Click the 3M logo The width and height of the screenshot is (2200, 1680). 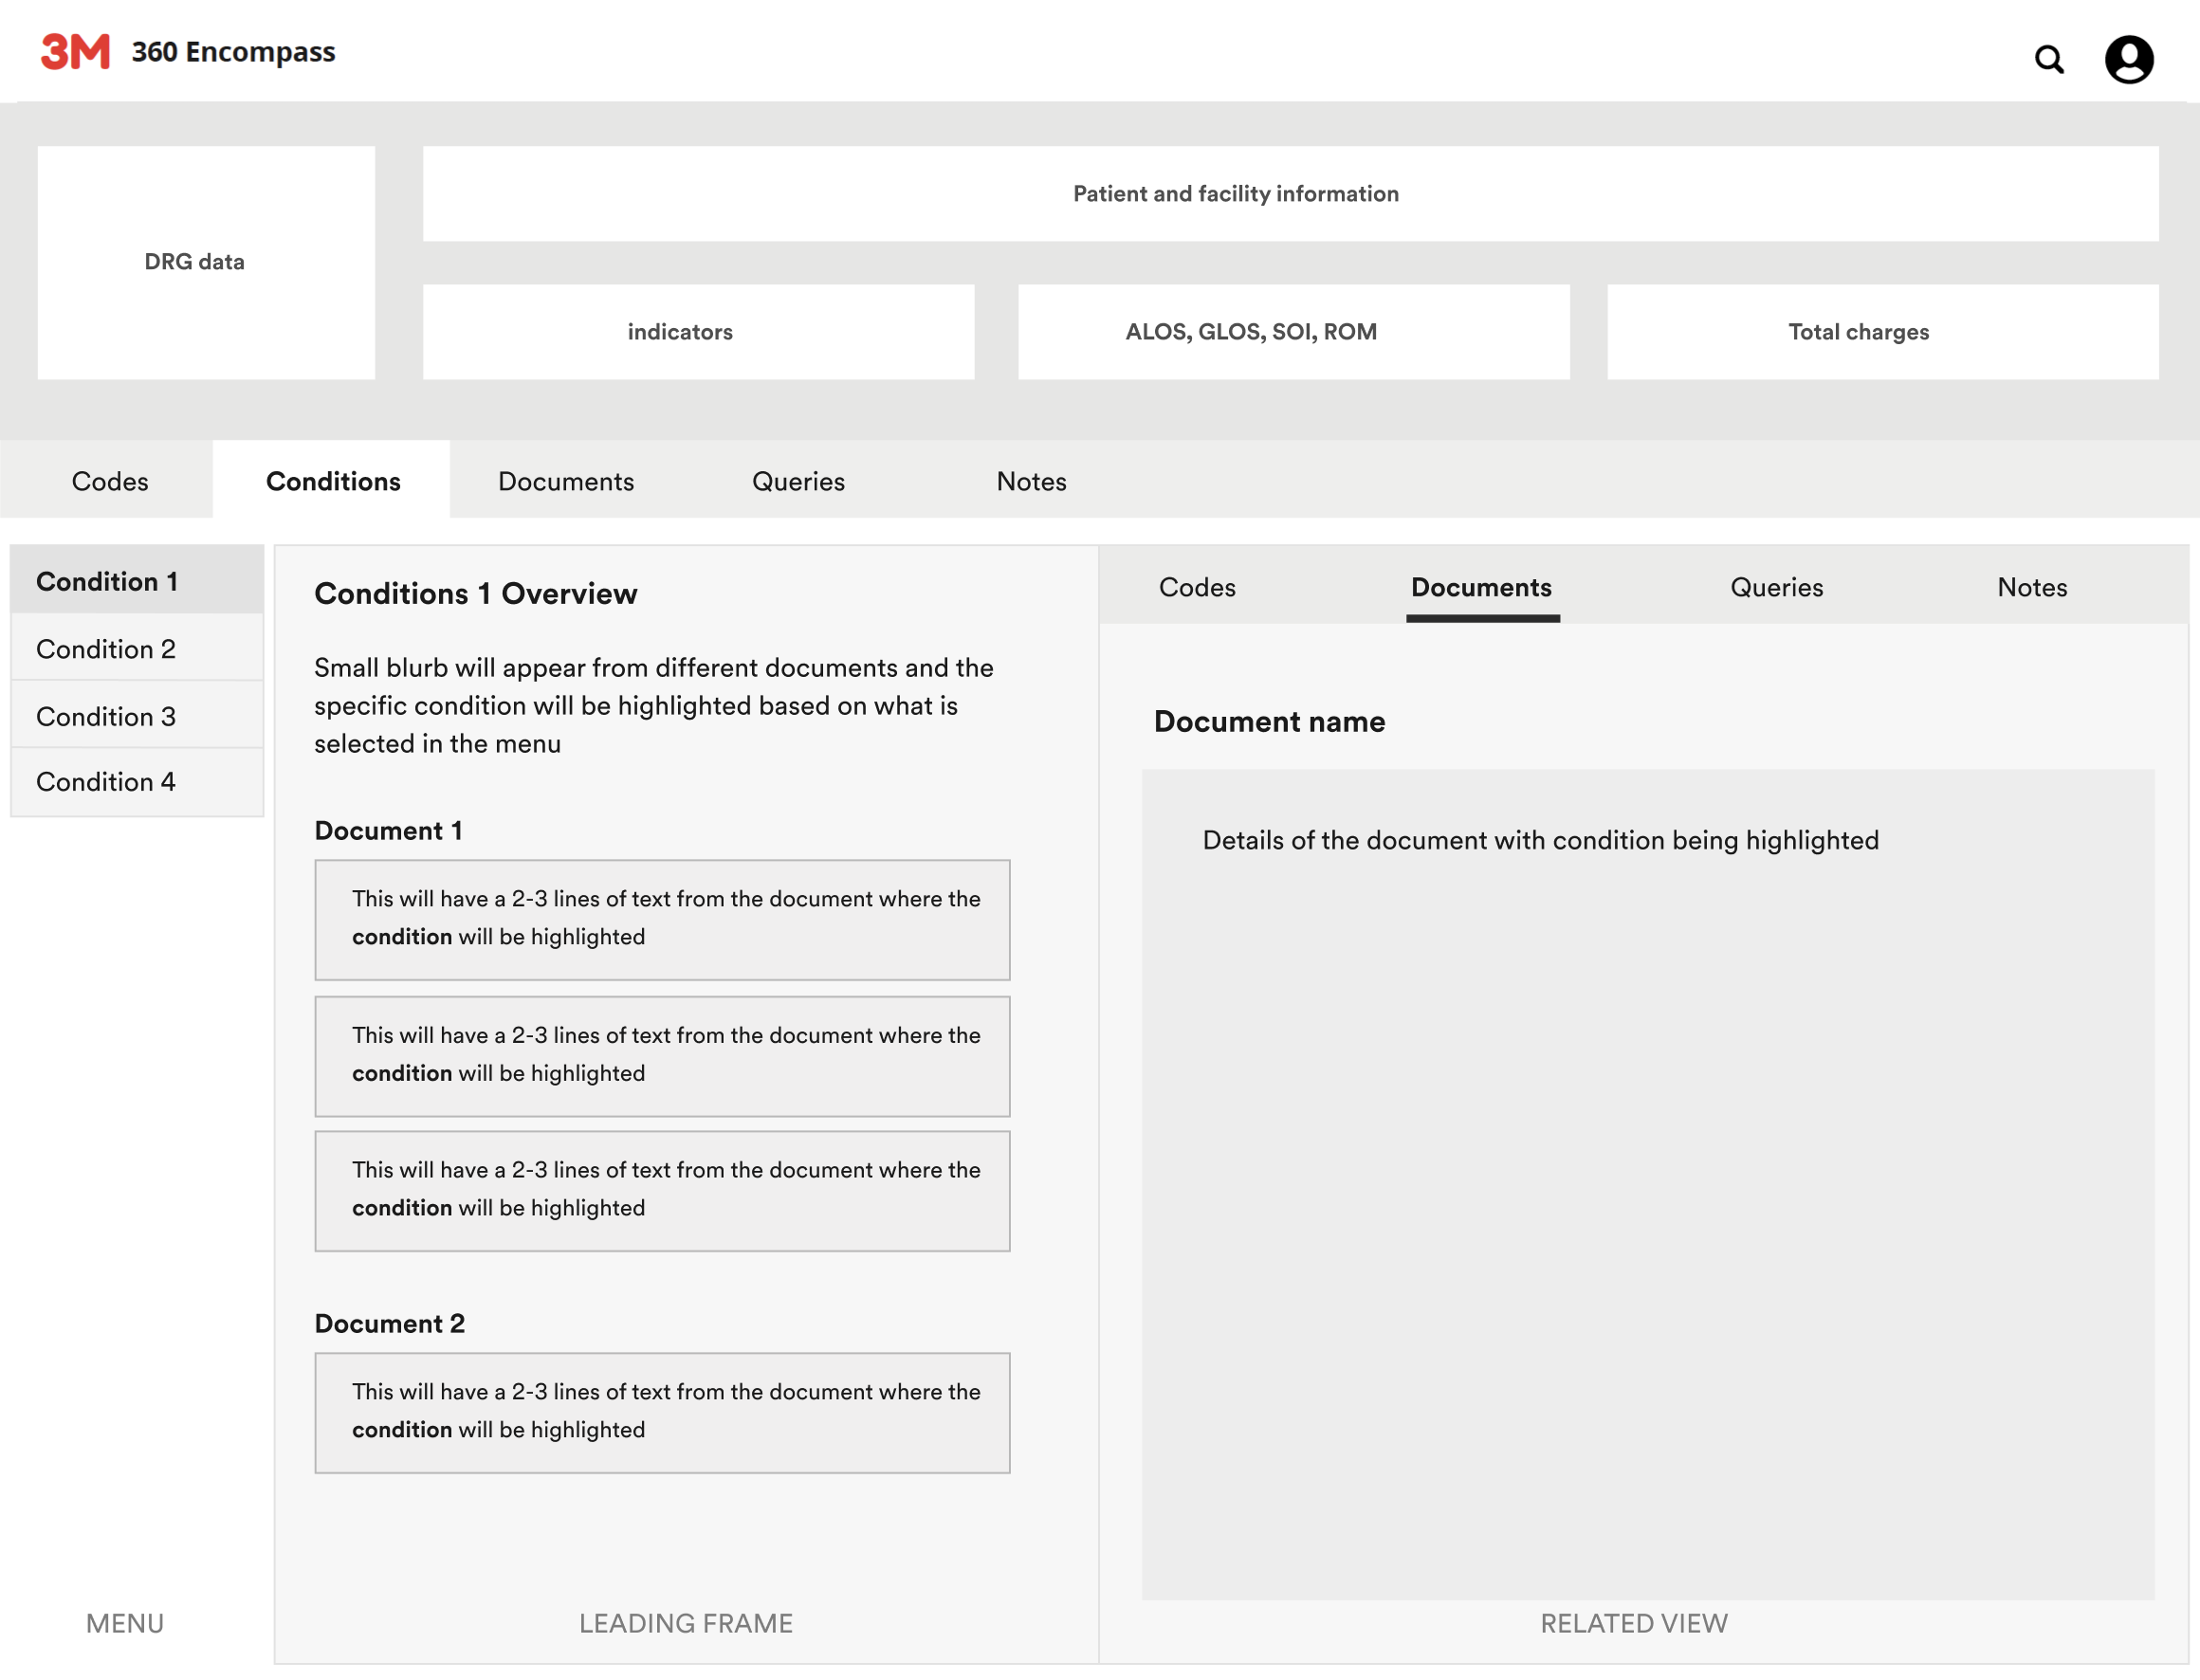coord(75,52)
